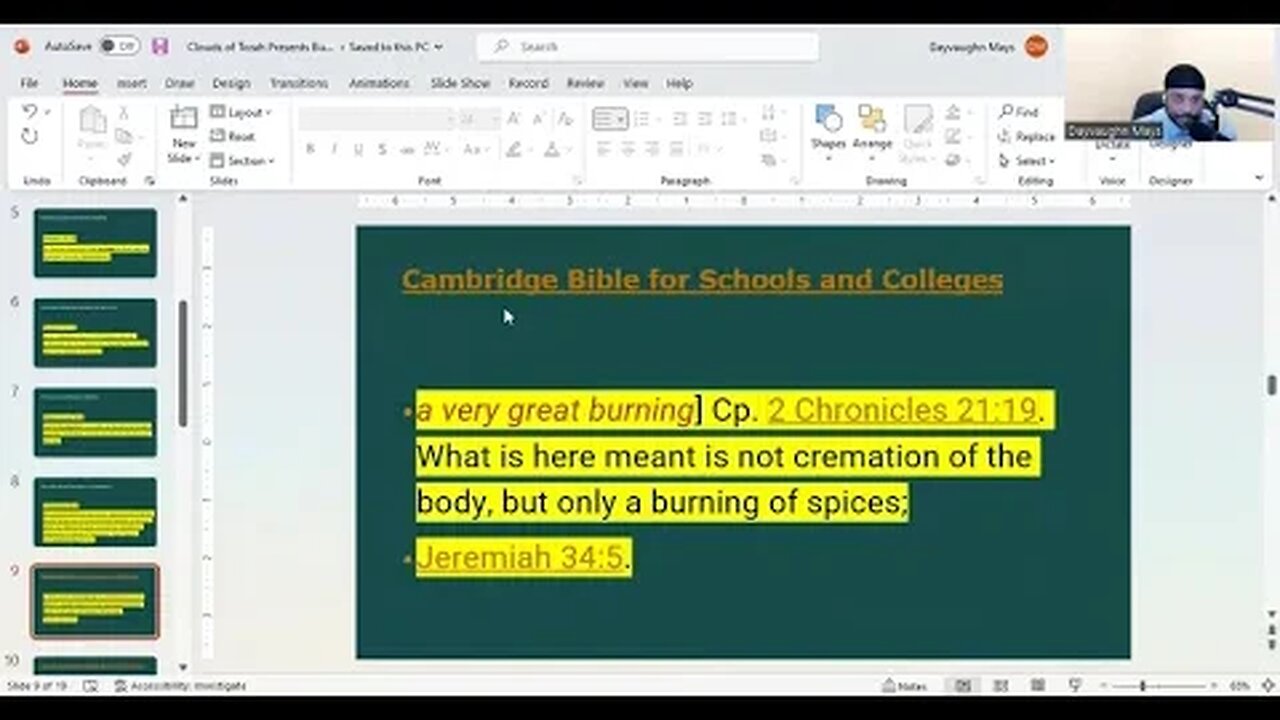
Task: Click the purple Save icon
Action: pos(160,46)
